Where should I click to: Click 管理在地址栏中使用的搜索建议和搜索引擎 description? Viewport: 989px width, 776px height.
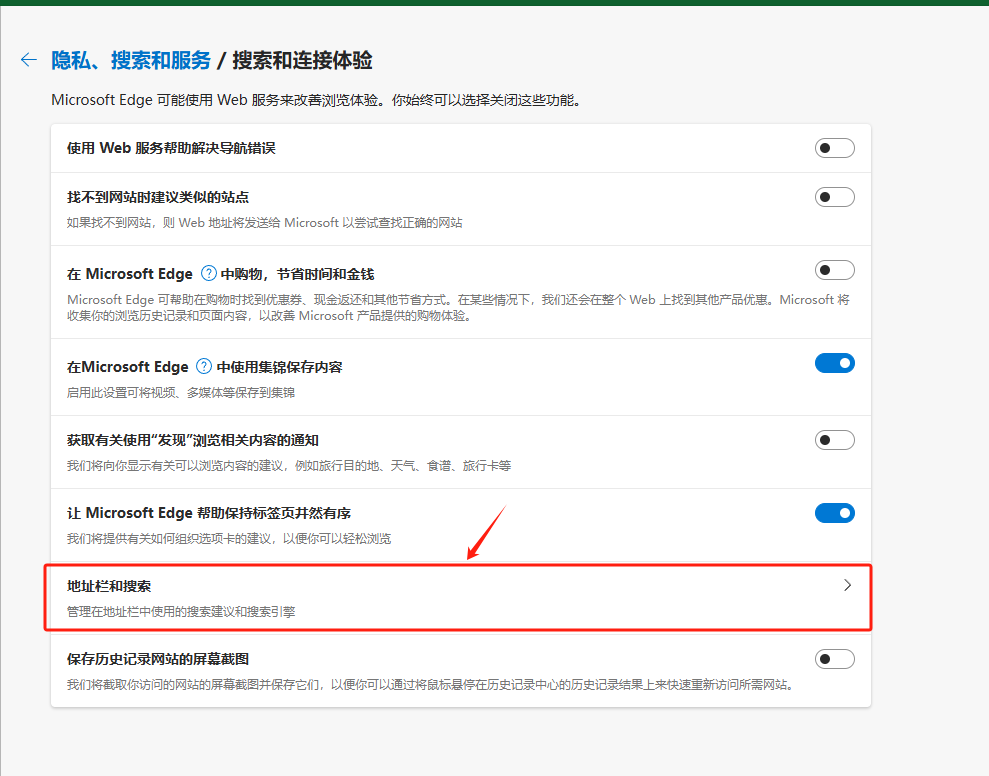[x=181, y=611]
